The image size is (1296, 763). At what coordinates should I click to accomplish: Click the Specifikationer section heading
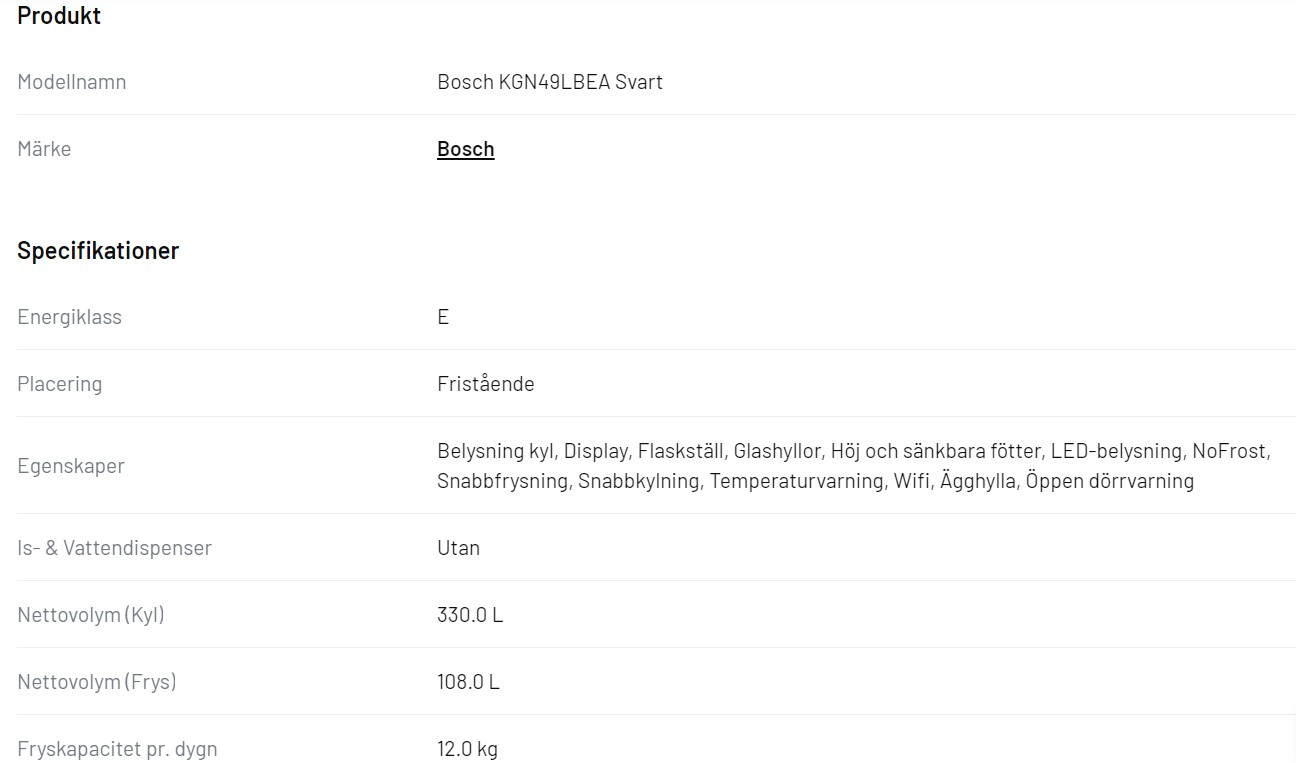click(98, 251)
